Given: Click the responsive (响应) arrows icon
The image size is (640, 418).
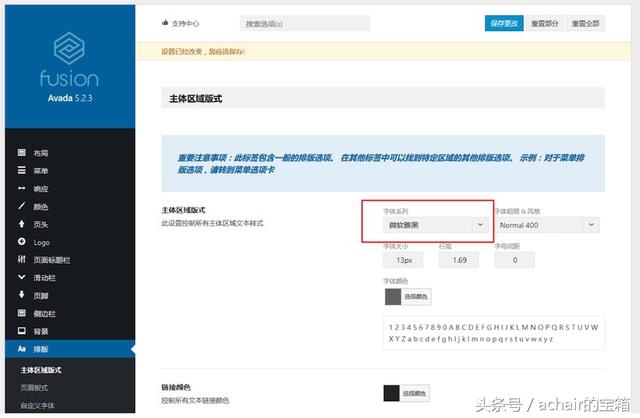Looking at the screenshot, I should point(22,188).
